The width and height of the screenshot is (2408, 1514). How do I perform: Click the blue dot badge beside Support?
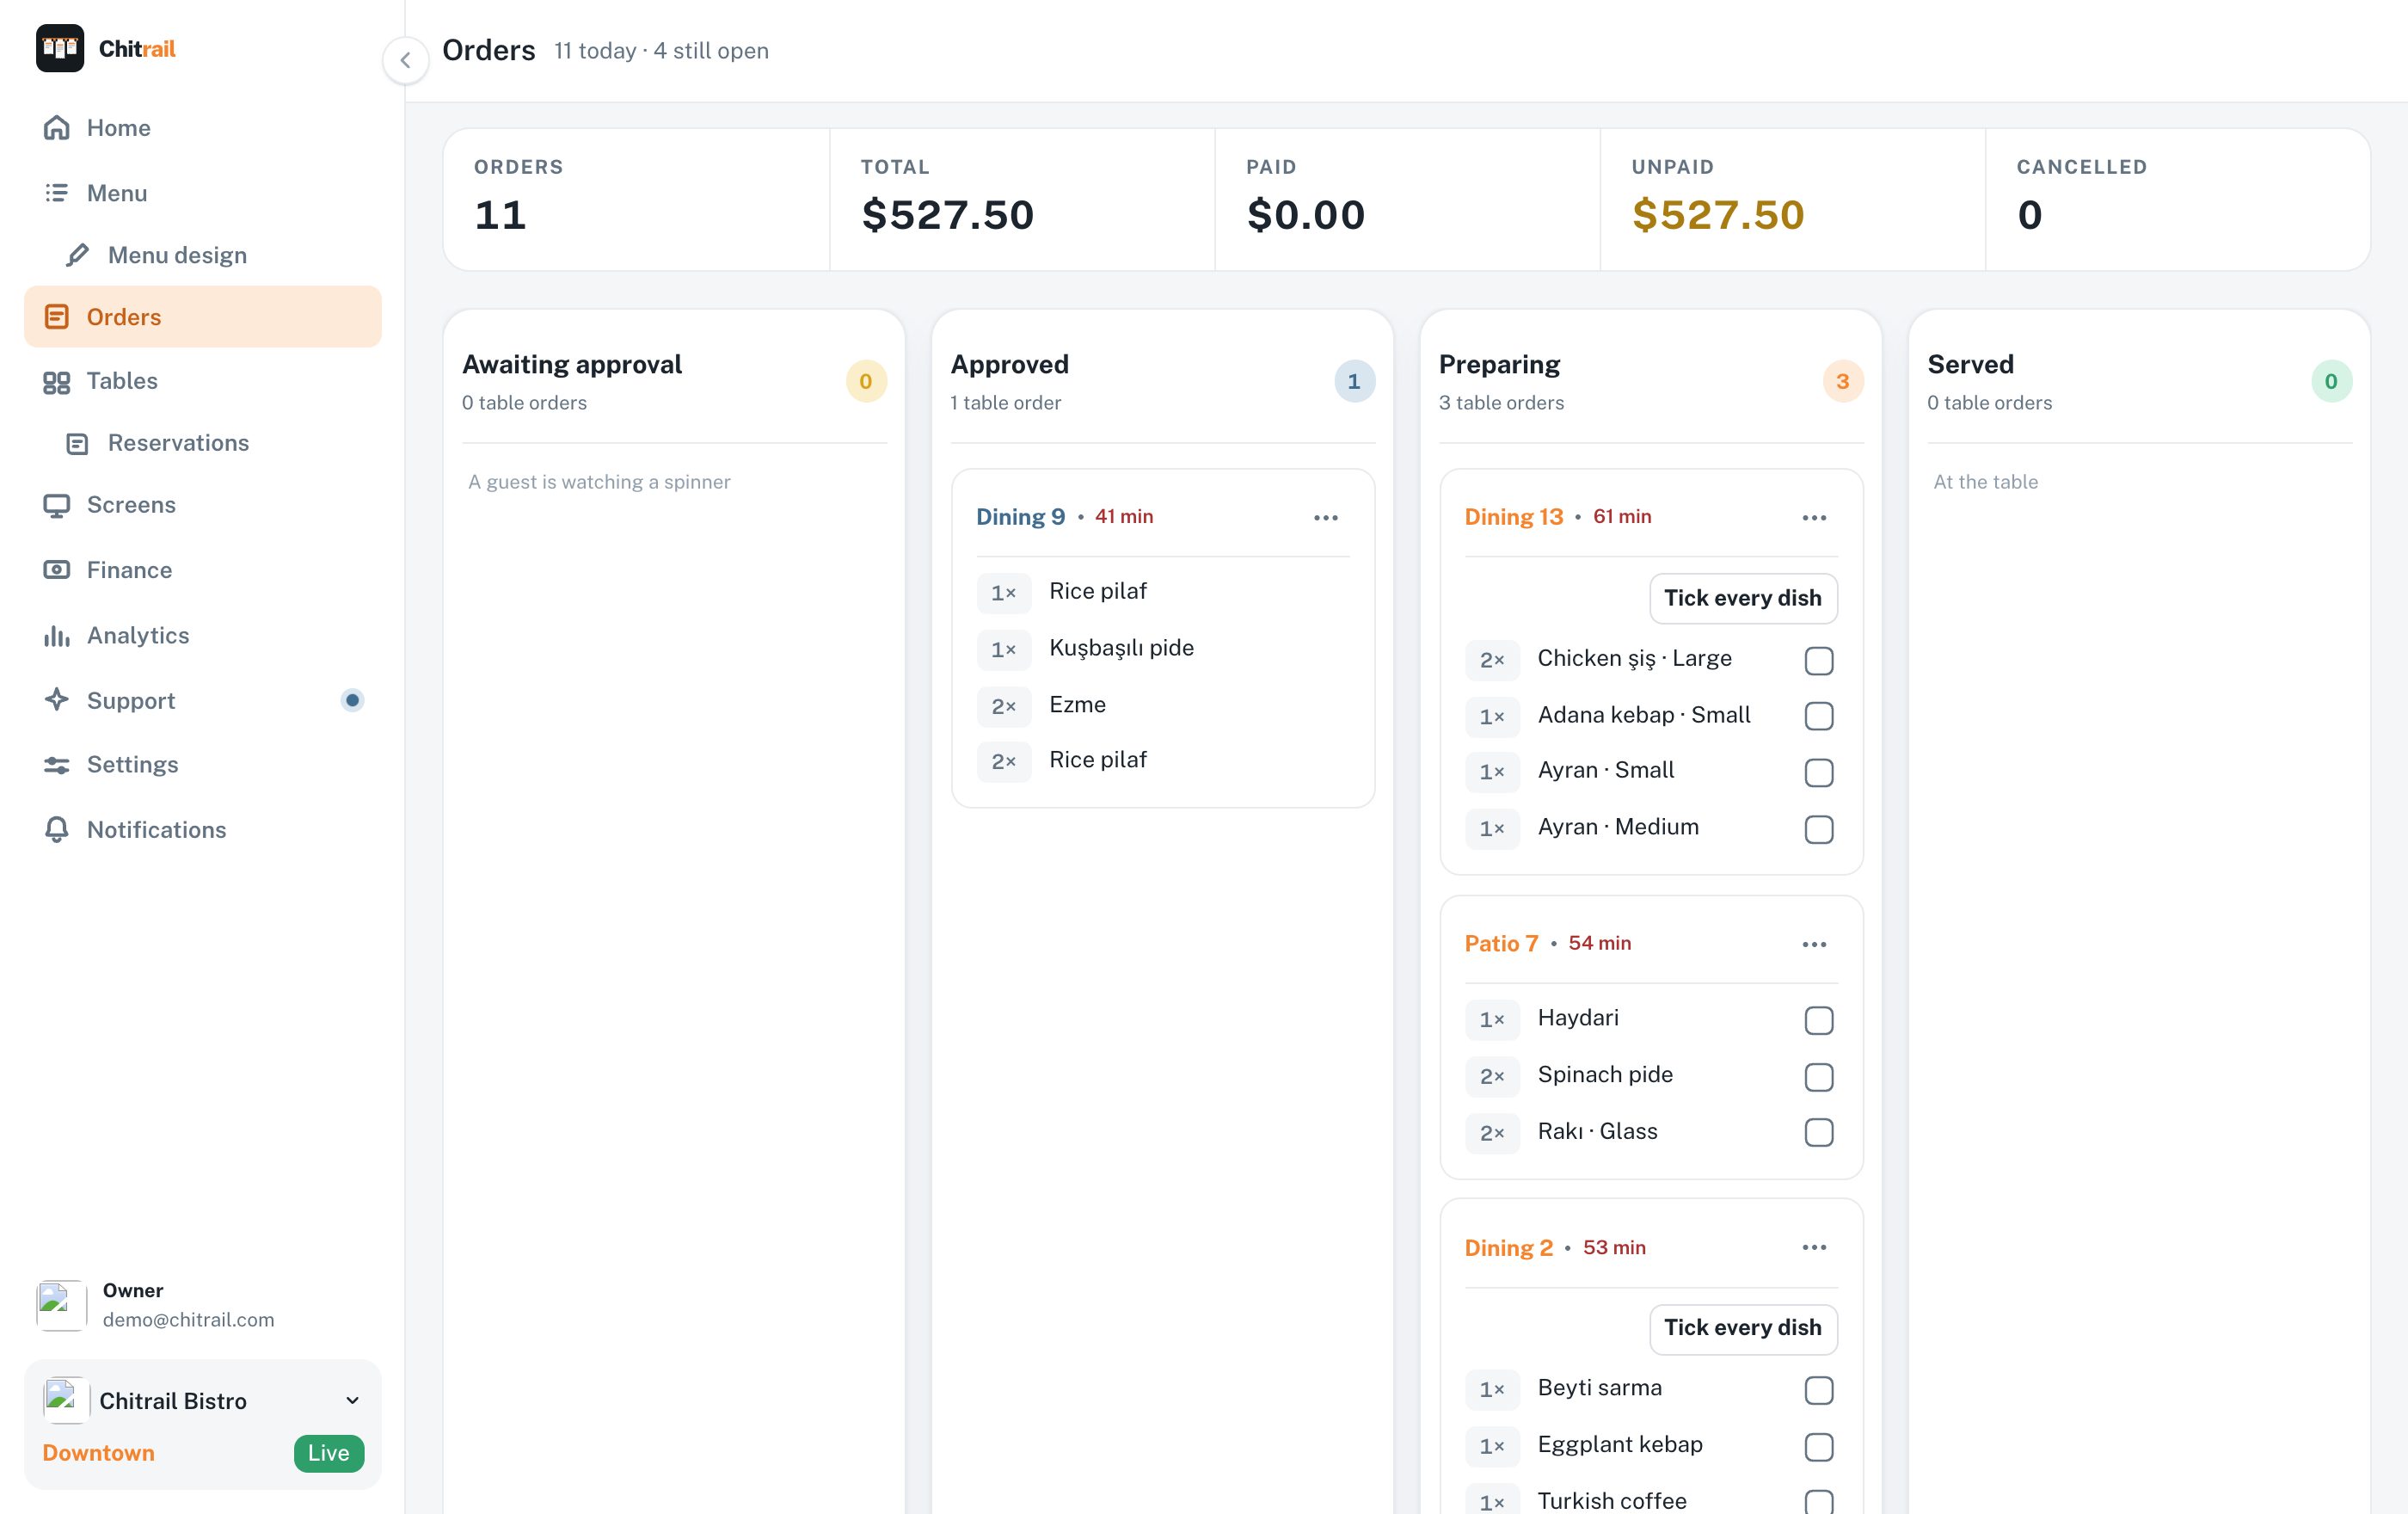(352, 700)
